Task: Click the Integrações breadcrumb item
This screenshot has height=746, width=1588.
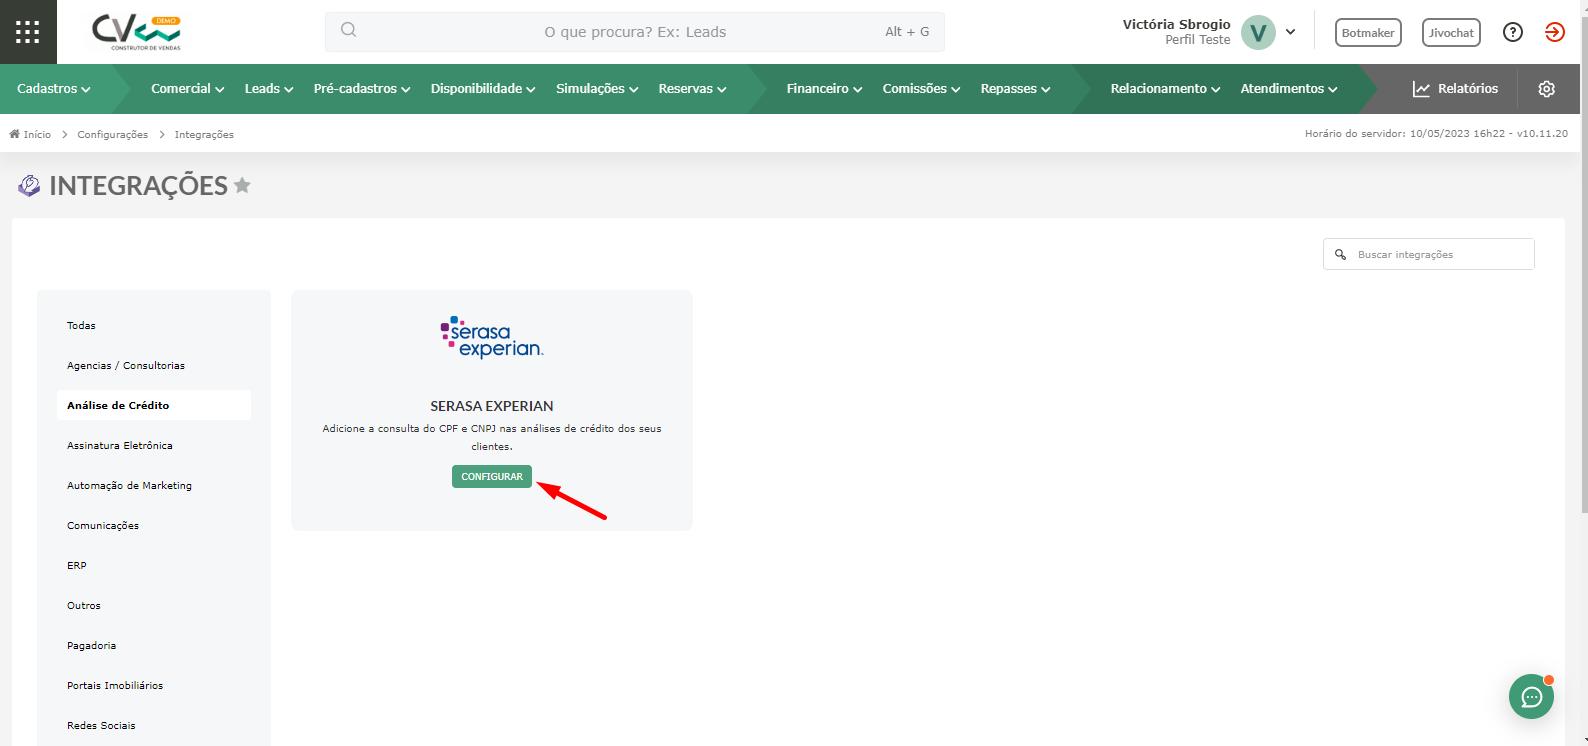Action: pos(204,134)
